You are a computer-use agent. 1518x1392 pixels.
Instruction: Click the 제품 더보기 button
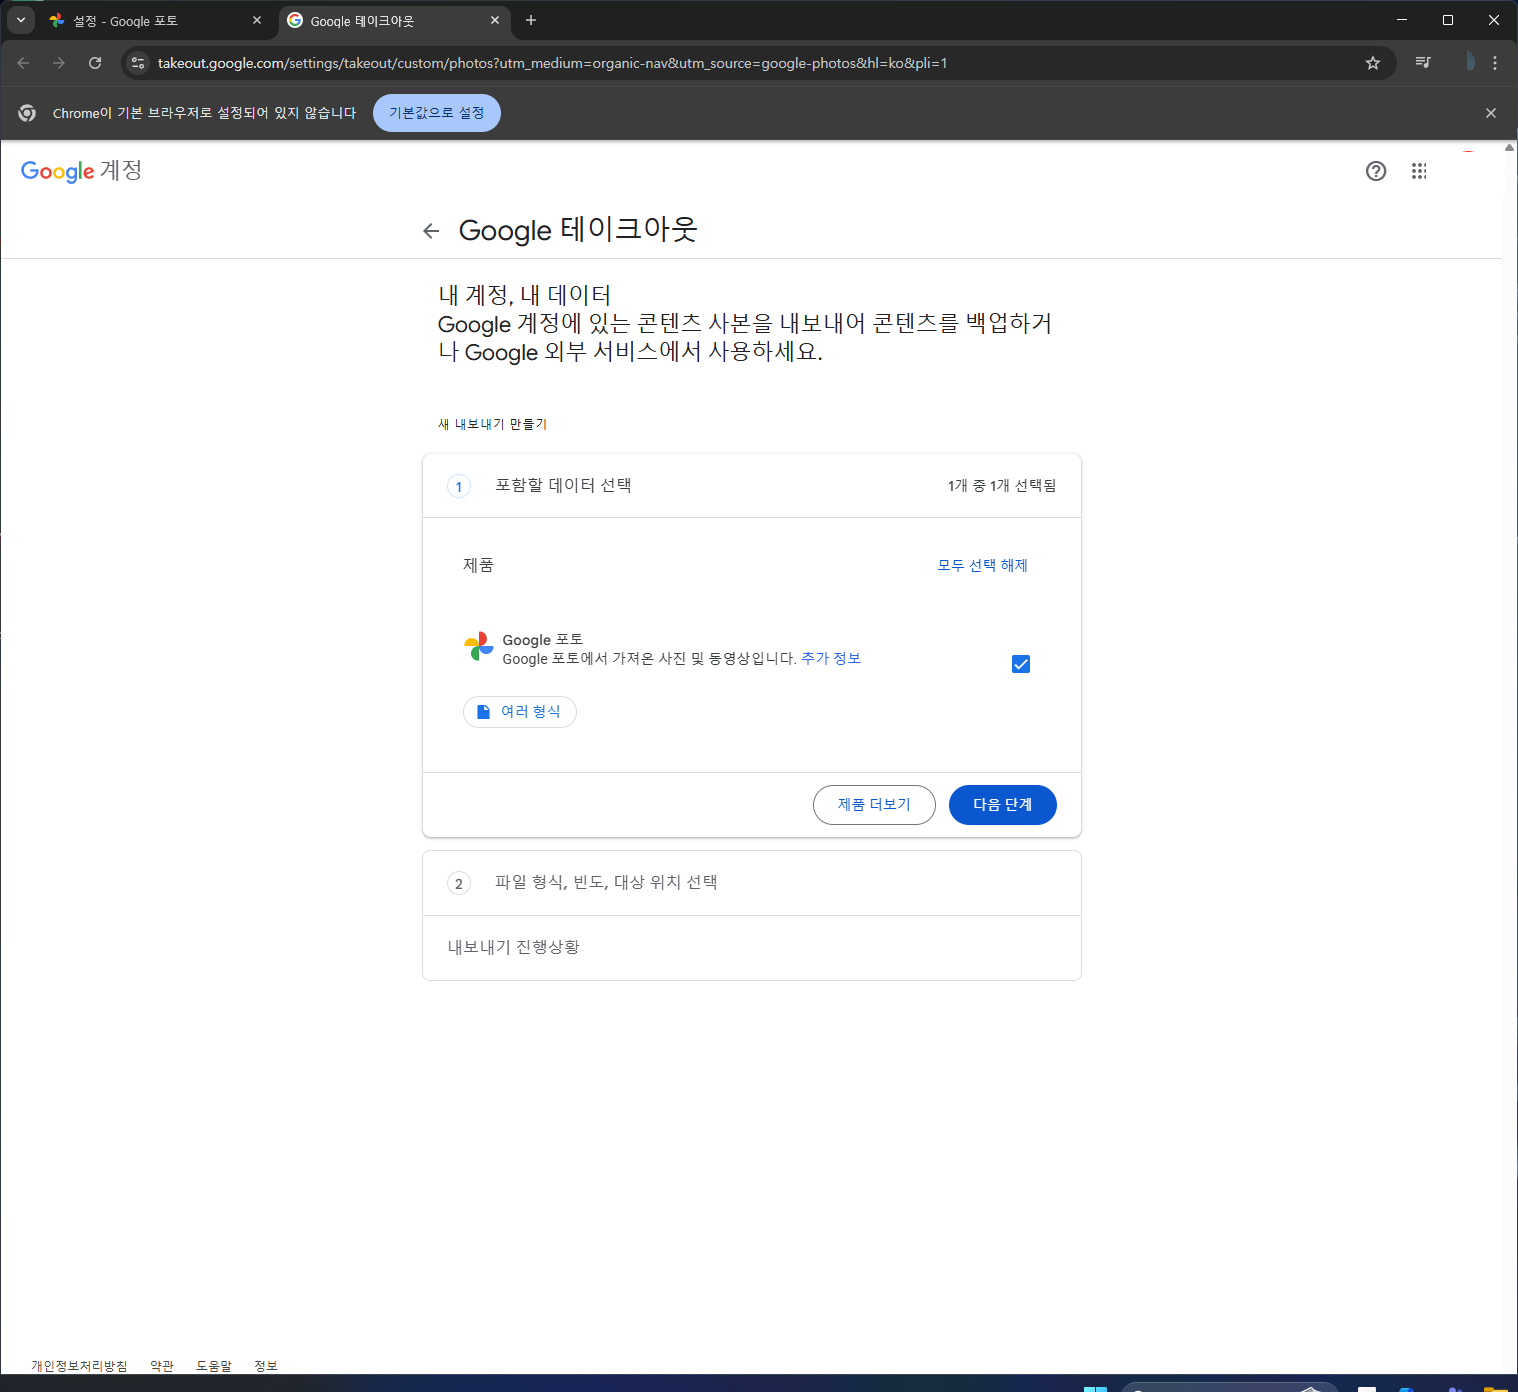874,805
